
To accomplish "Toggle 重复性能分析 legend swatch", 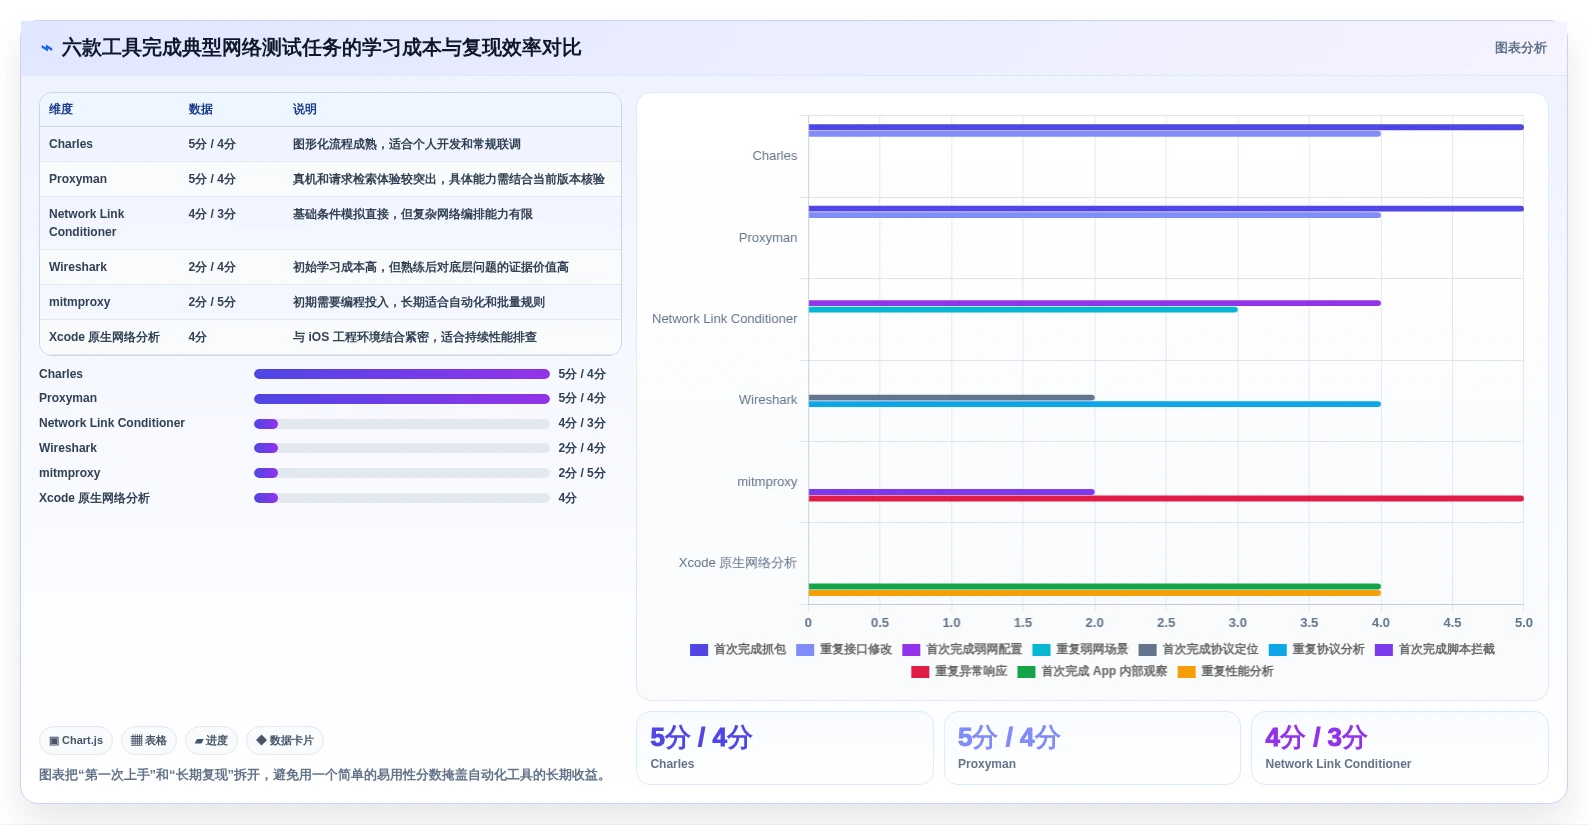I will 1187,672.
